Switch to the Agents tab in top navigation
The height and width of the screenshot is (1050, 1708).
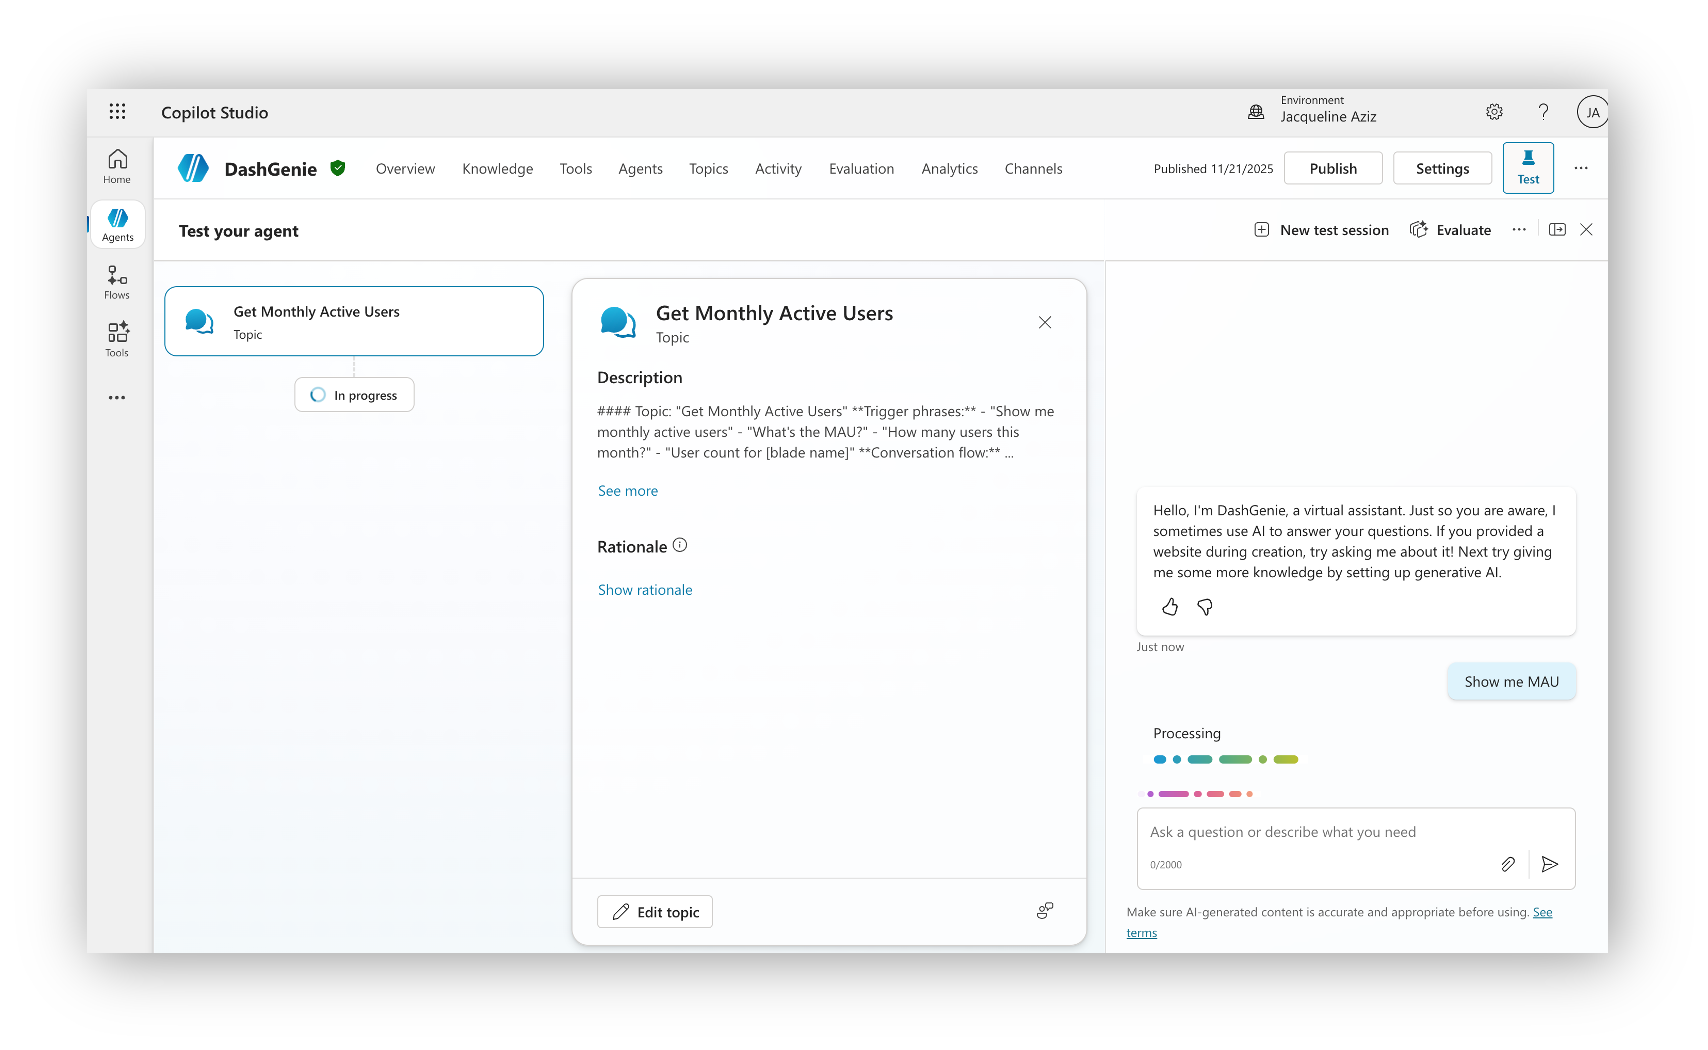point(640,169)
